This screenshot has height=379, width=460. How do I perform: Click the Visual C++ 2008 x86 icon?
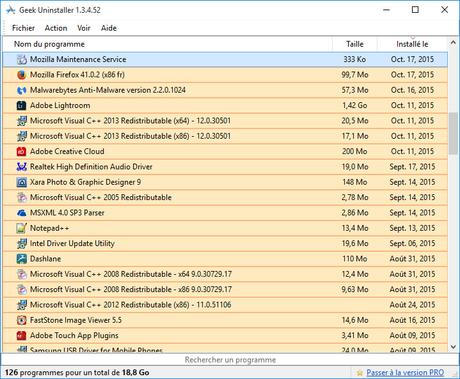tap(22, 289)
